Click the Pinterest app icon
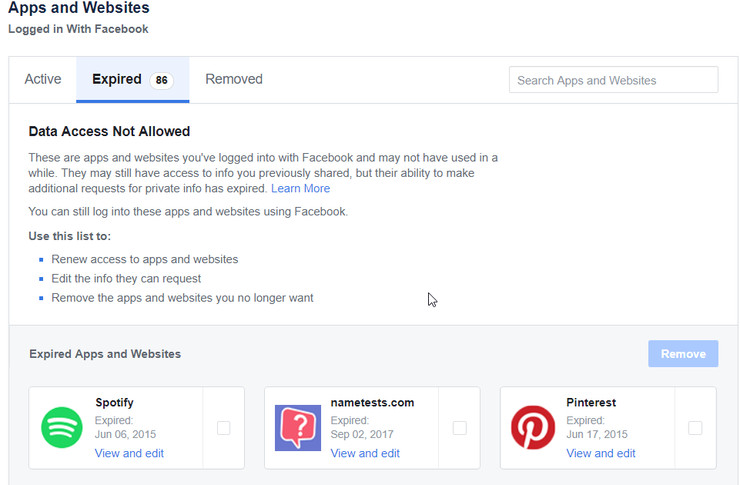Screen dimensions: 740x485 point(533,427)
